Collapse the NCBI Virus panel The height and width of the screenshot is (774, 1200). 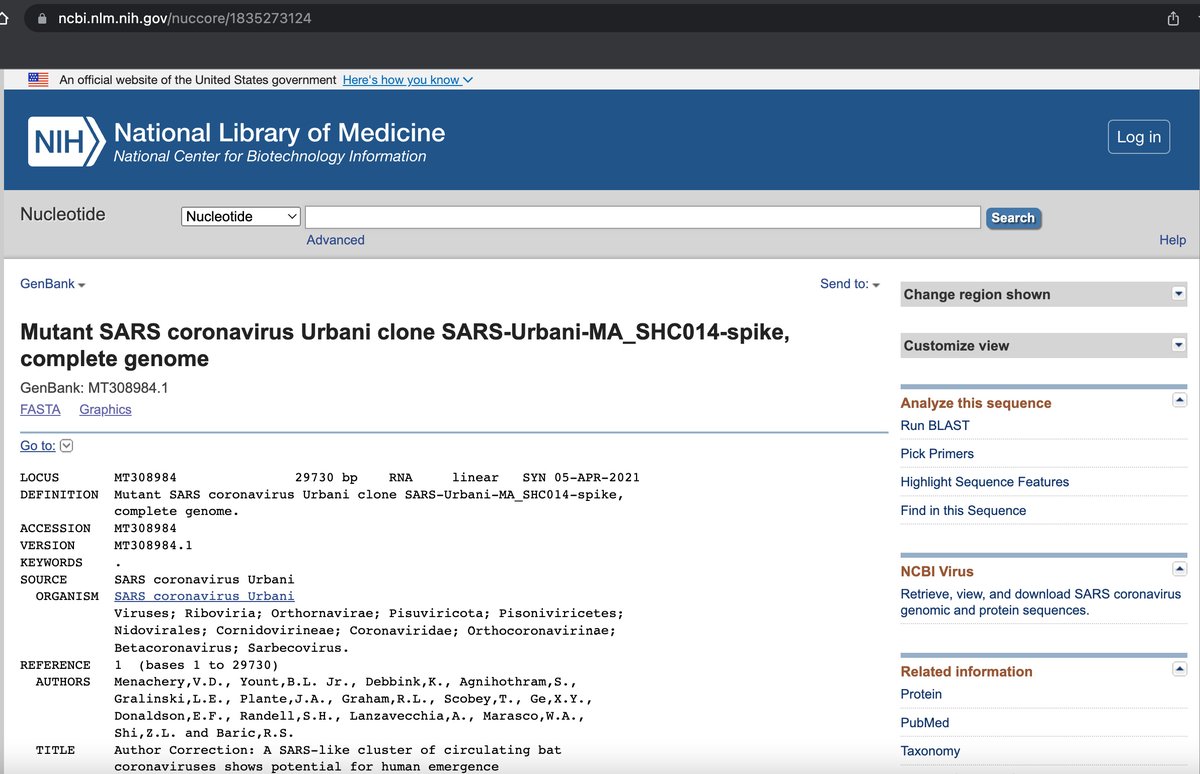coord(1179,570)
